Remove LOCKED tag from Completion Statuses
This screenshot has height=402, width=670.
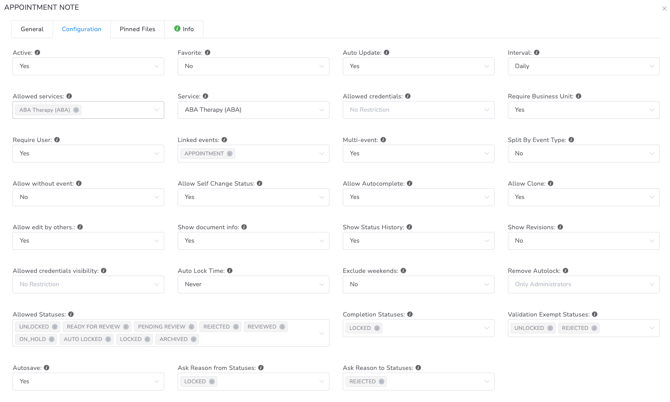click(x=377, y=328)
